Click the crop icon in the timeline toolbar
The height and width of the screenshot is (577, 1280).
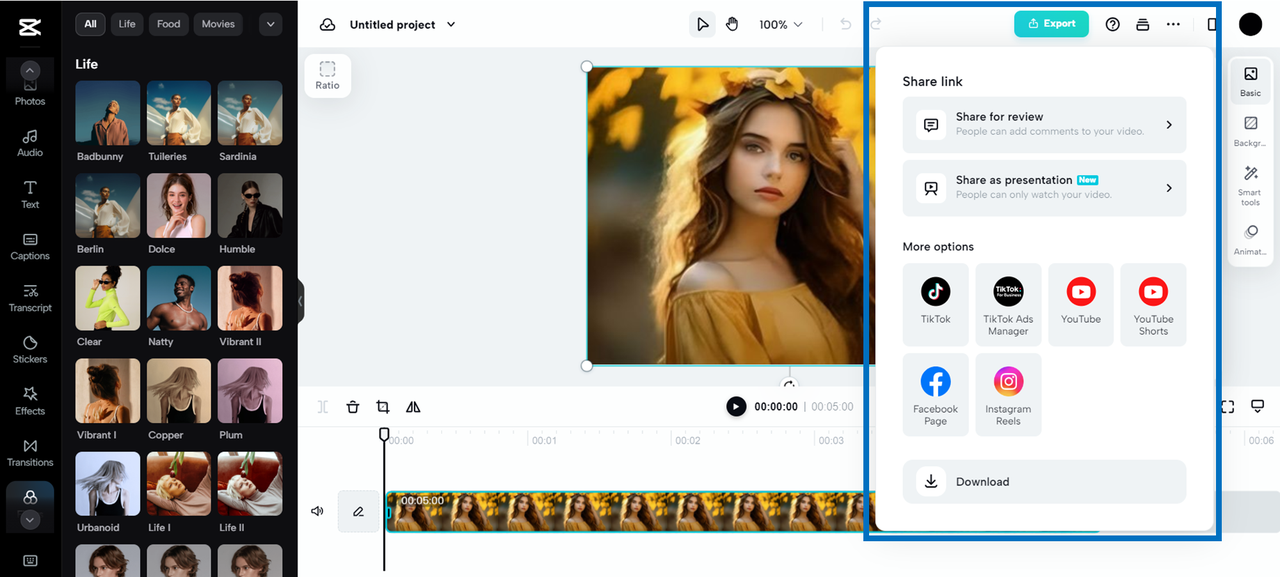pyautogui.click(x=383, y=407)
